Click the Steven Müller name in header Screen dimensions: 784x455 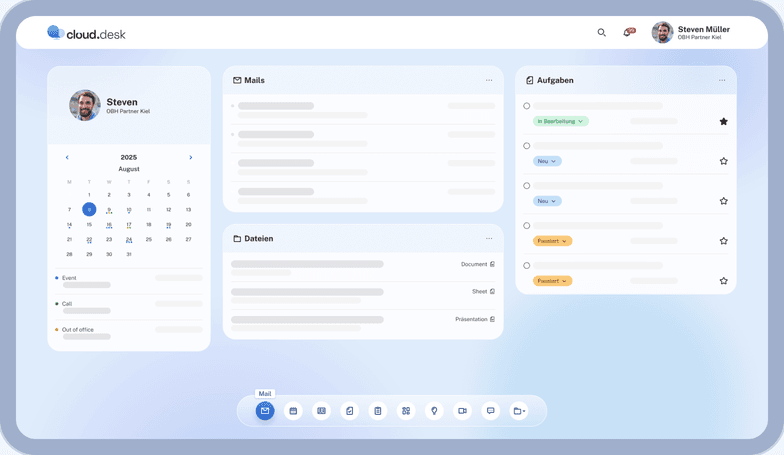tap(704, 29)
